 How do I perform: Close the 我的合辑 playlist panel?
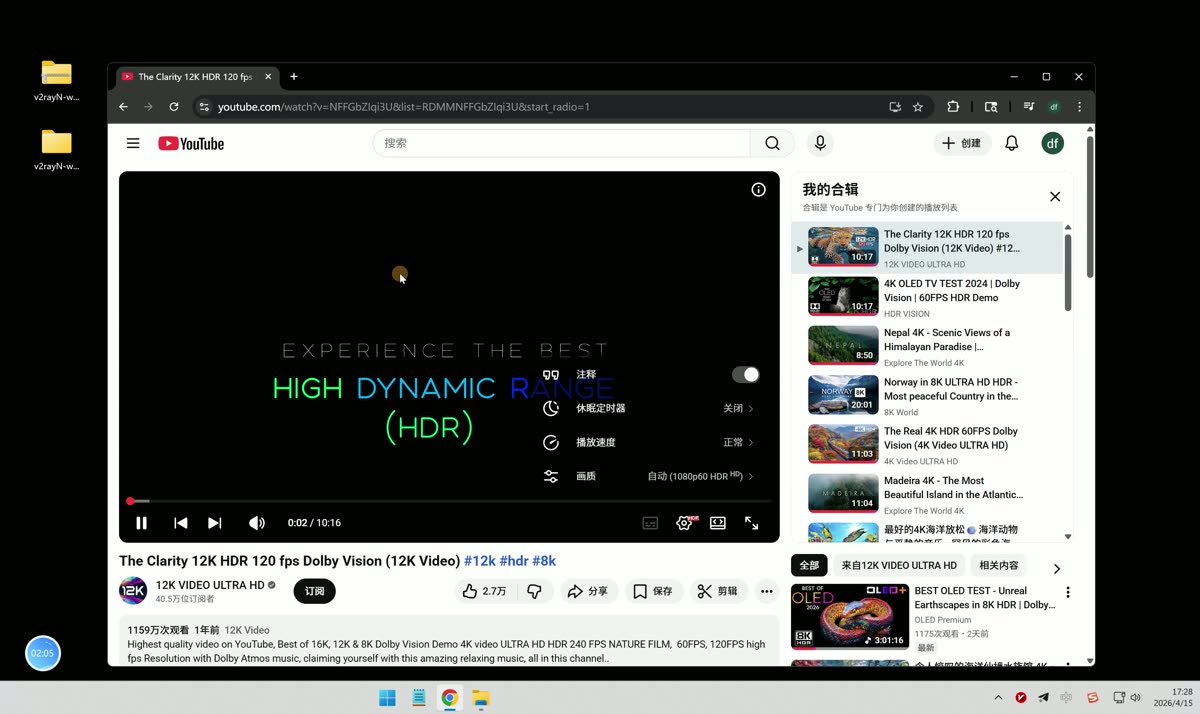[1055, 197]
